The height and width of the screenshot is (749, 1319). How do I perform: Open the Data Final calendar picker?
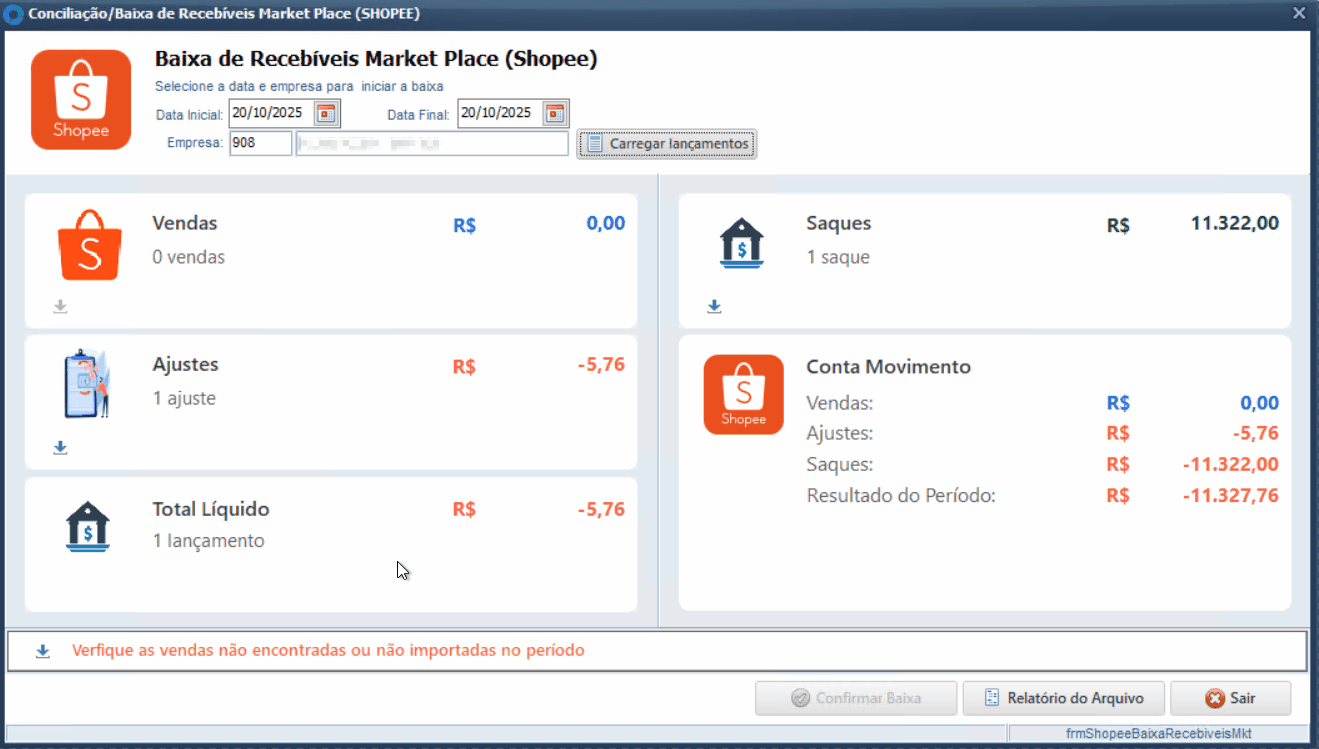pos(556,113)
